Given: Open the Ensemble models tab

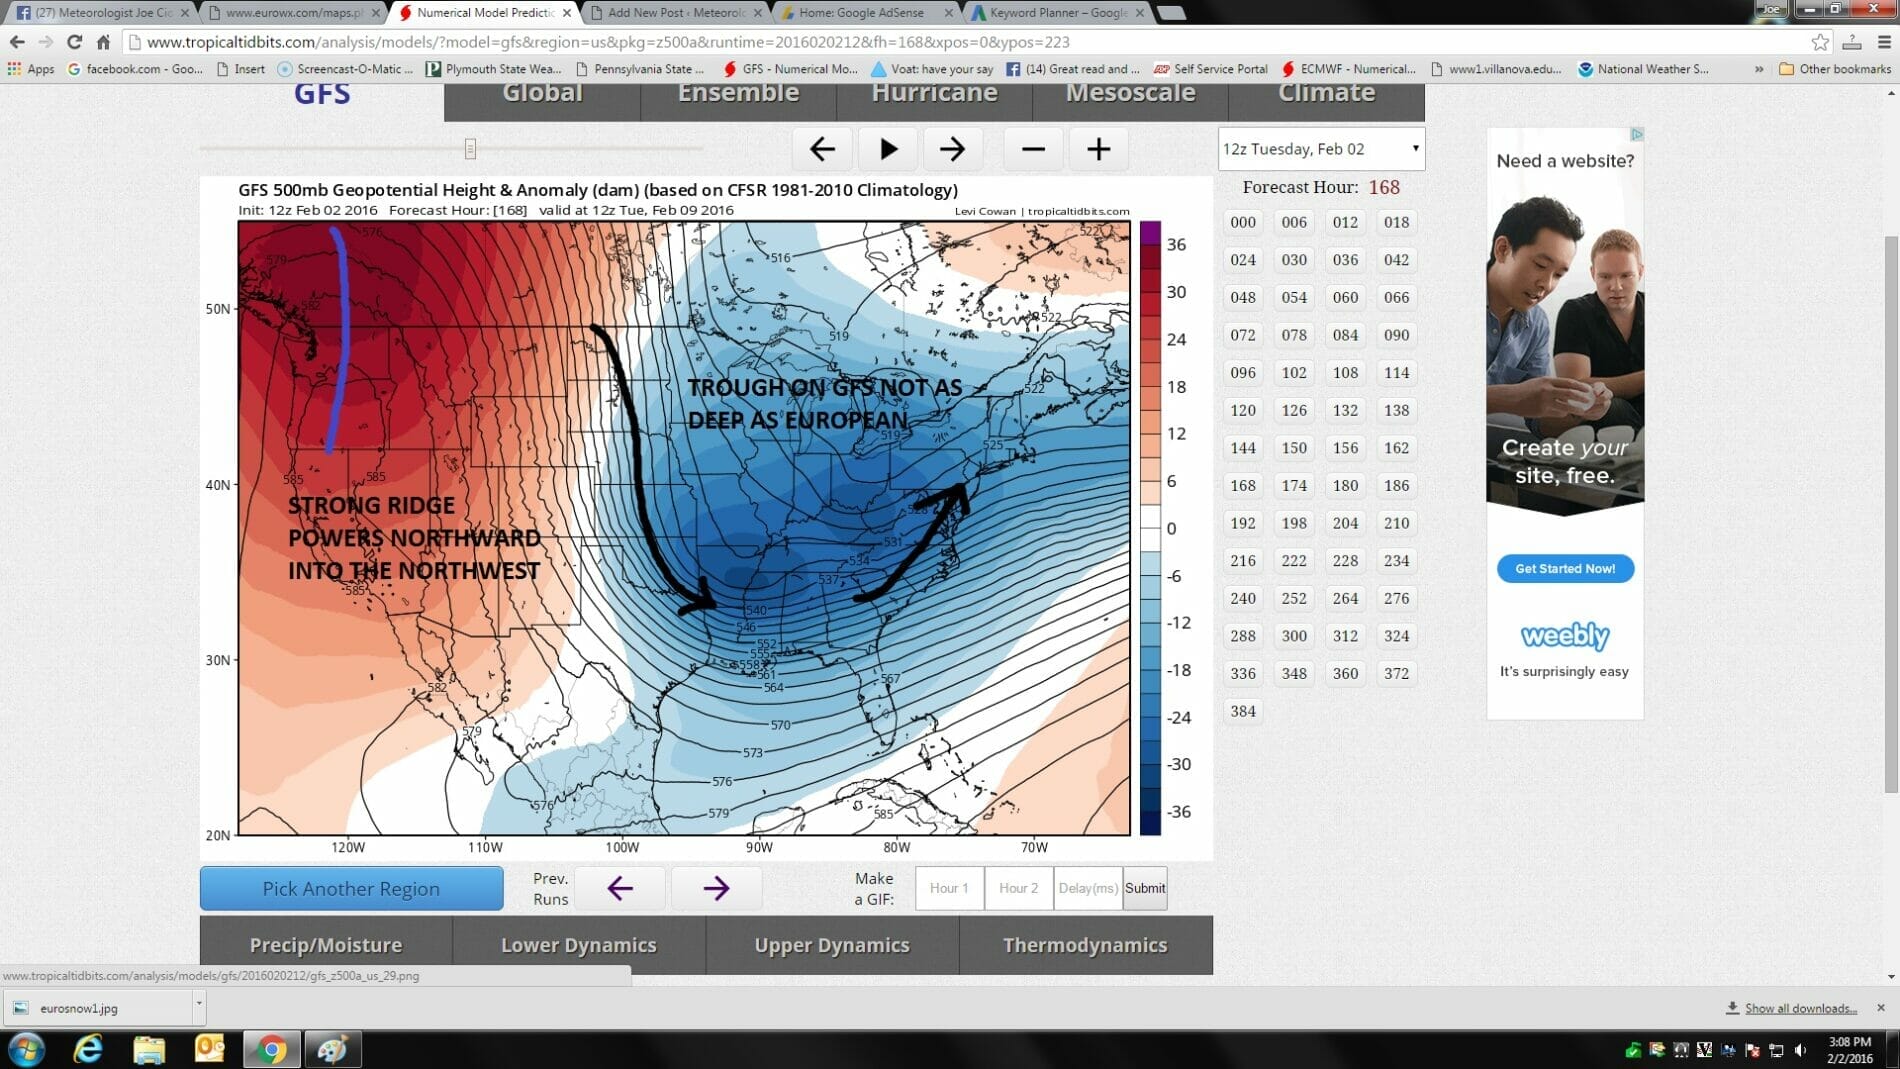Looking at the screenshot, I should [738, 95].
